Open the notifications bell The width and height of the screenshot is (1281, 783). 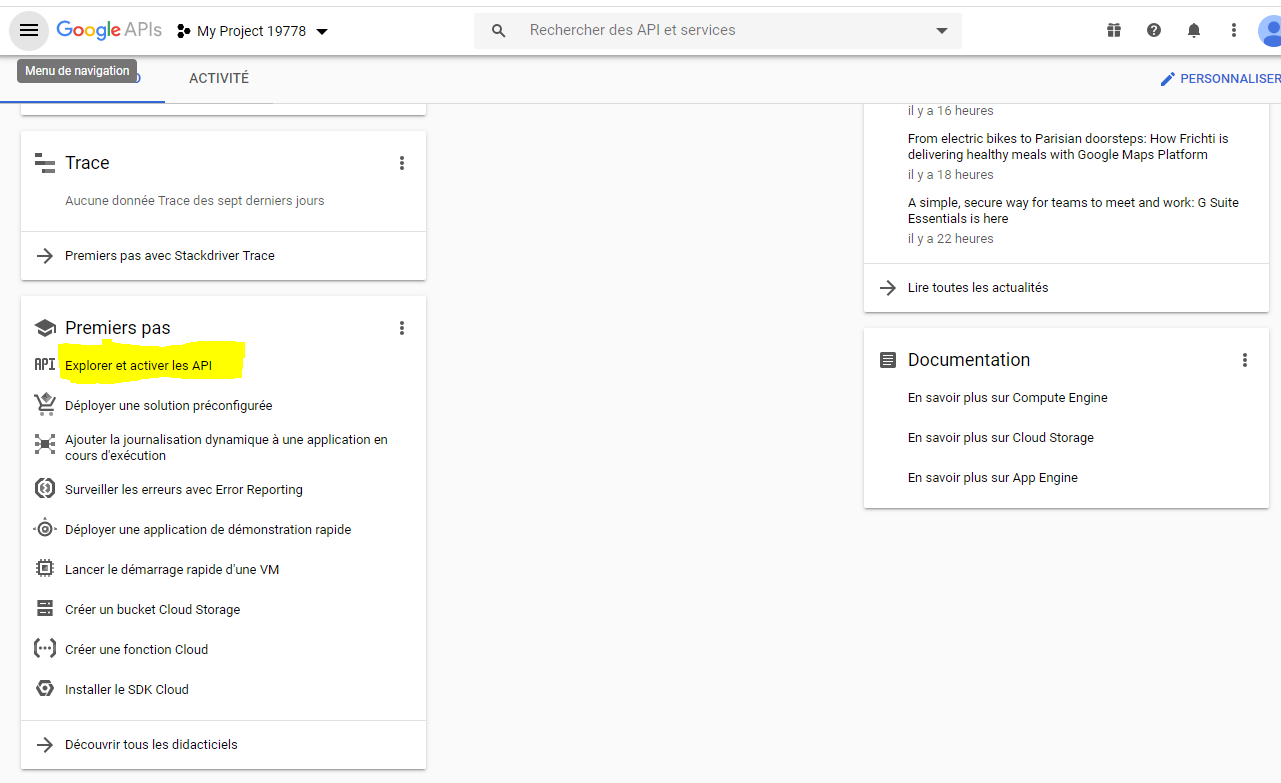pos(1194,31)
